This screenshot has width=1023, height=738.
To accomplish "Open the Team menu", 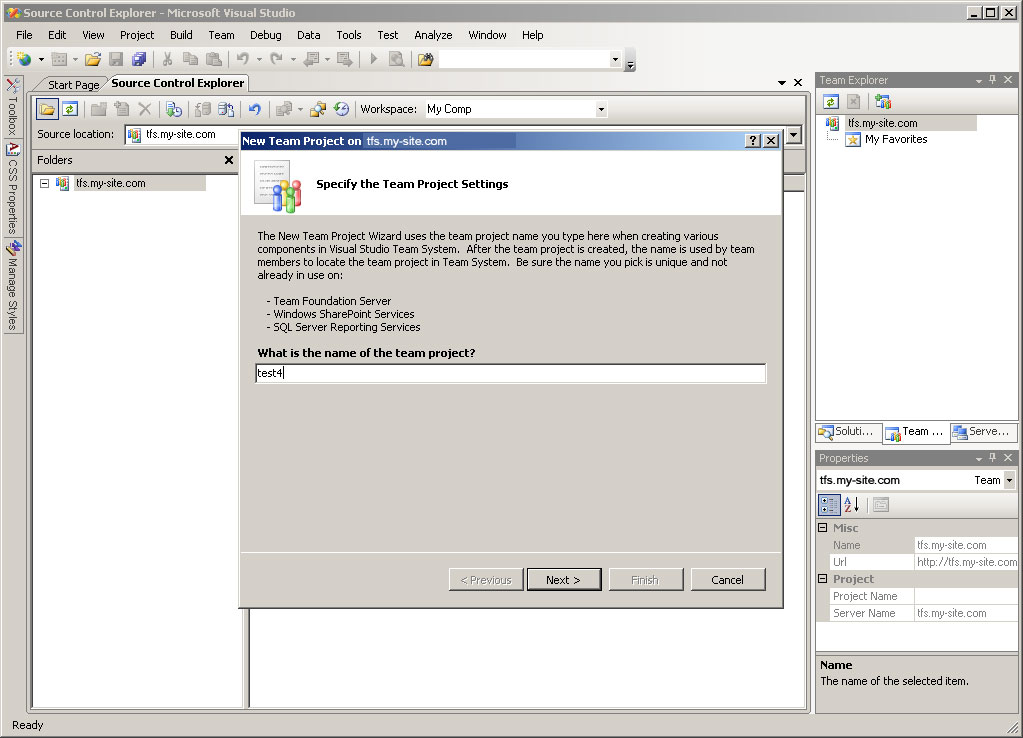I will coord(221,35).
